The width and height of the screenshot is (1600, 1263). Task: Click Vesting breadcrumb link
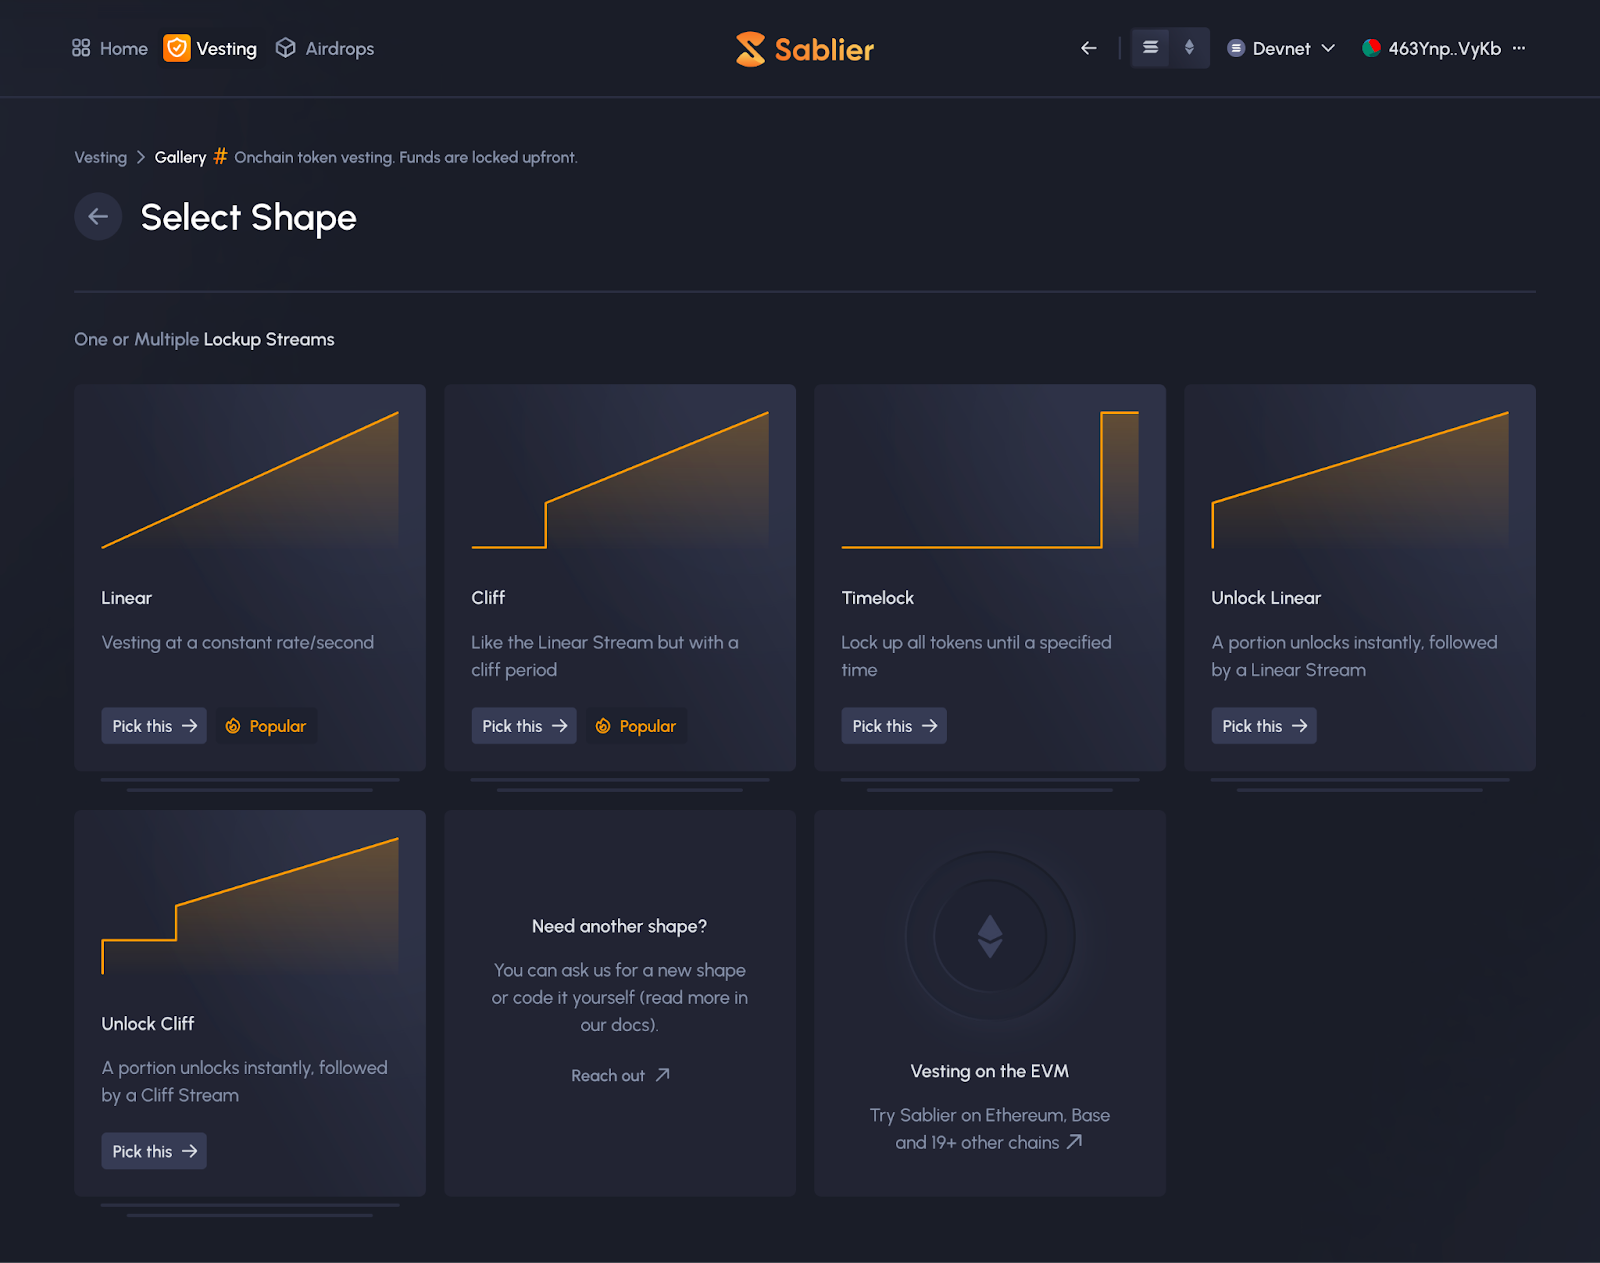(x=100, y=157)
